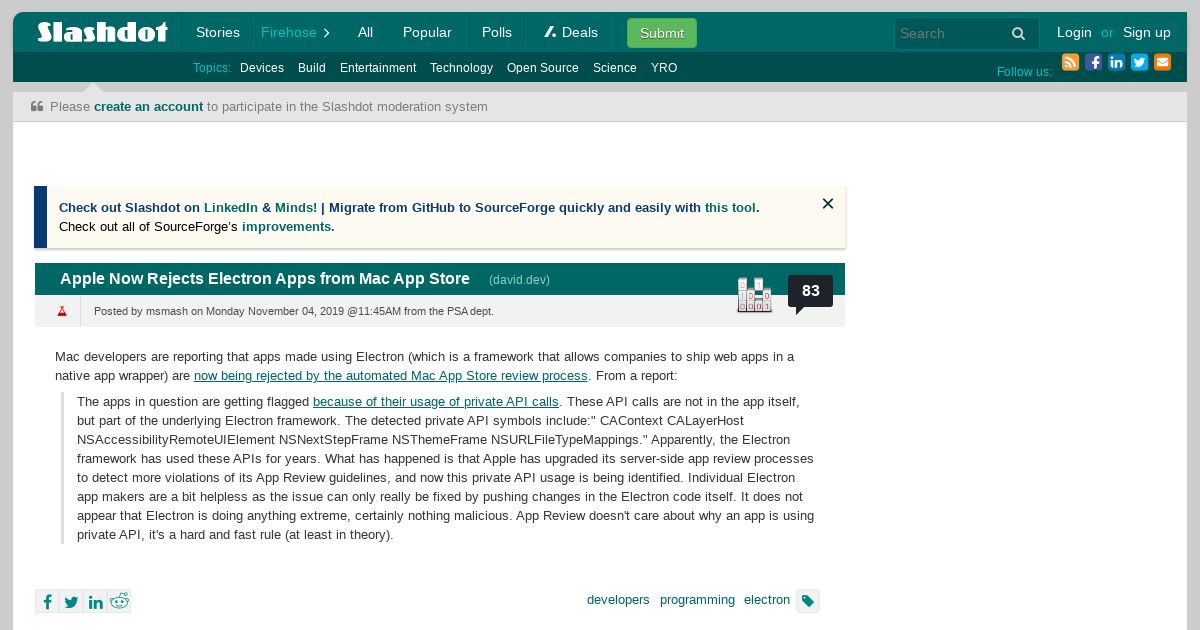The height and width of the screenshot is (630, 1200).
Task: Click the electron tag
Action: (x=767, y=600)
